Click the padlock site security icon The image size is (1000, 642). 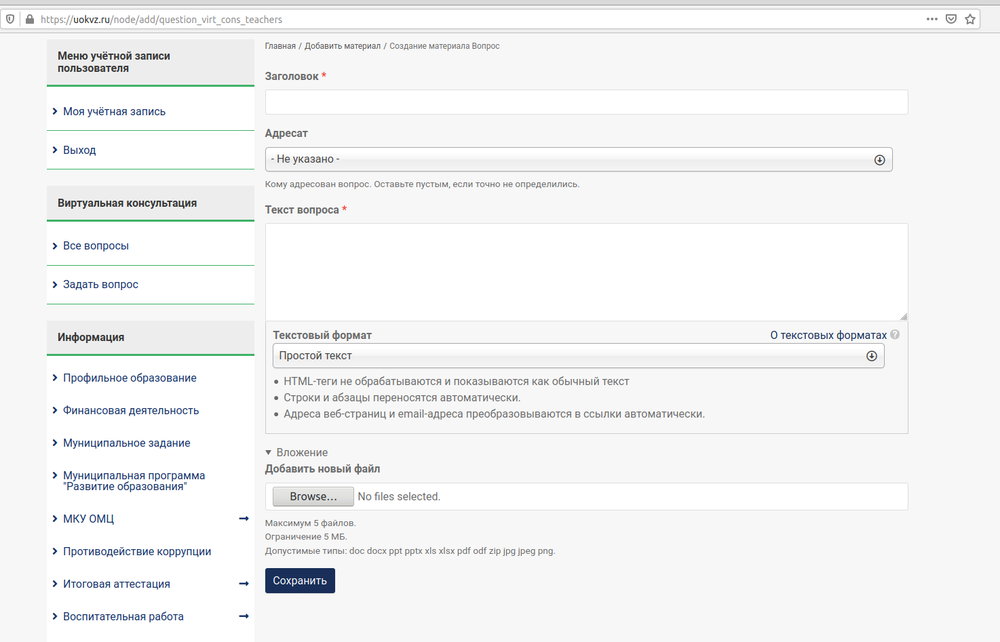[28, 19]
